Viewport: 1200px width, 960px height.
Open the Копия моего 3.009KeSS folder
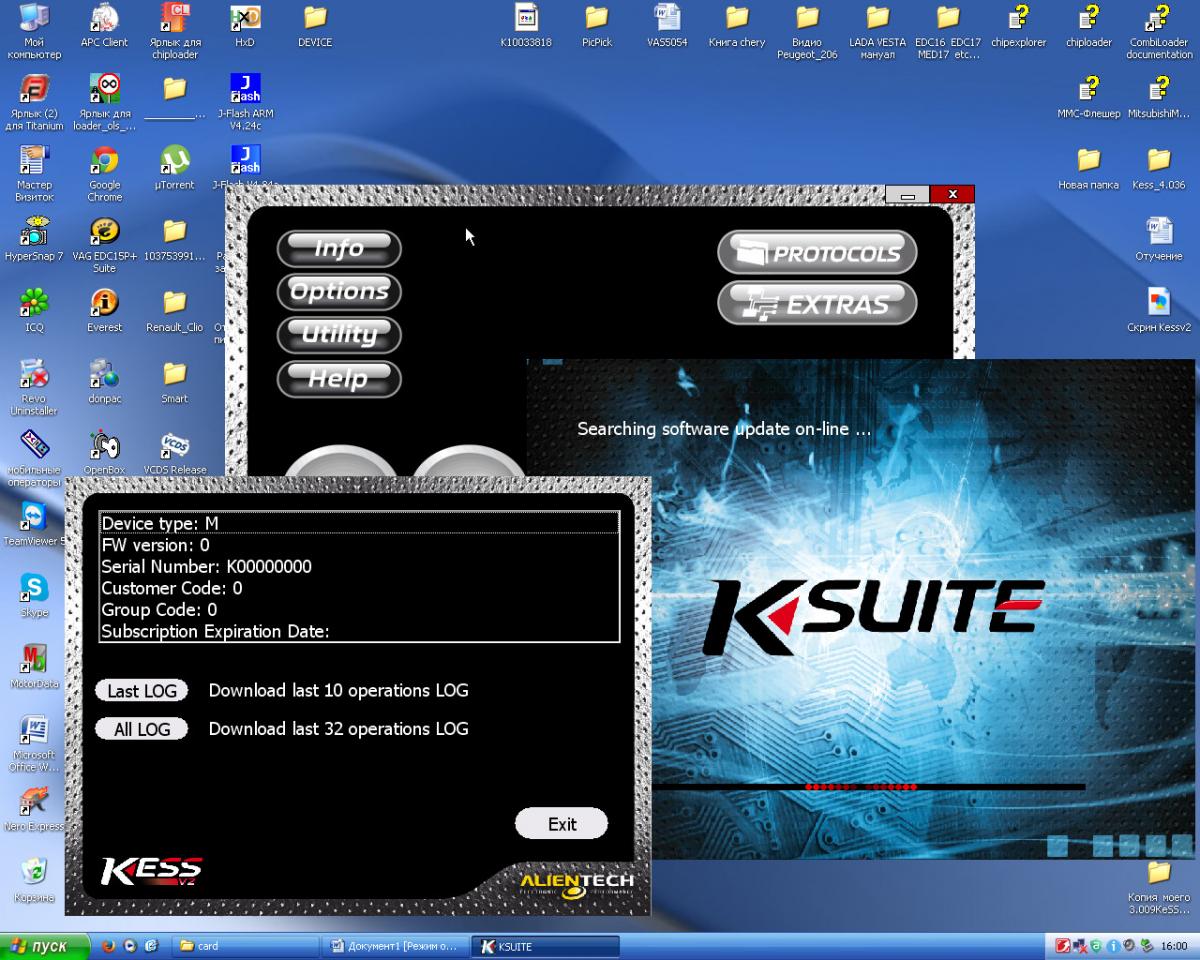pyautogui.click(x=1159, y=887)
